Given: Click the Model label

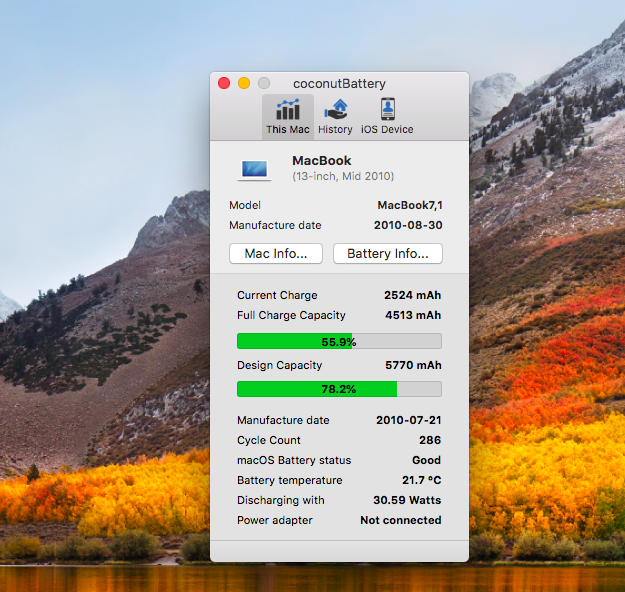Looking at the screenshot, I should pyautogui.click(x=245, y=205).
